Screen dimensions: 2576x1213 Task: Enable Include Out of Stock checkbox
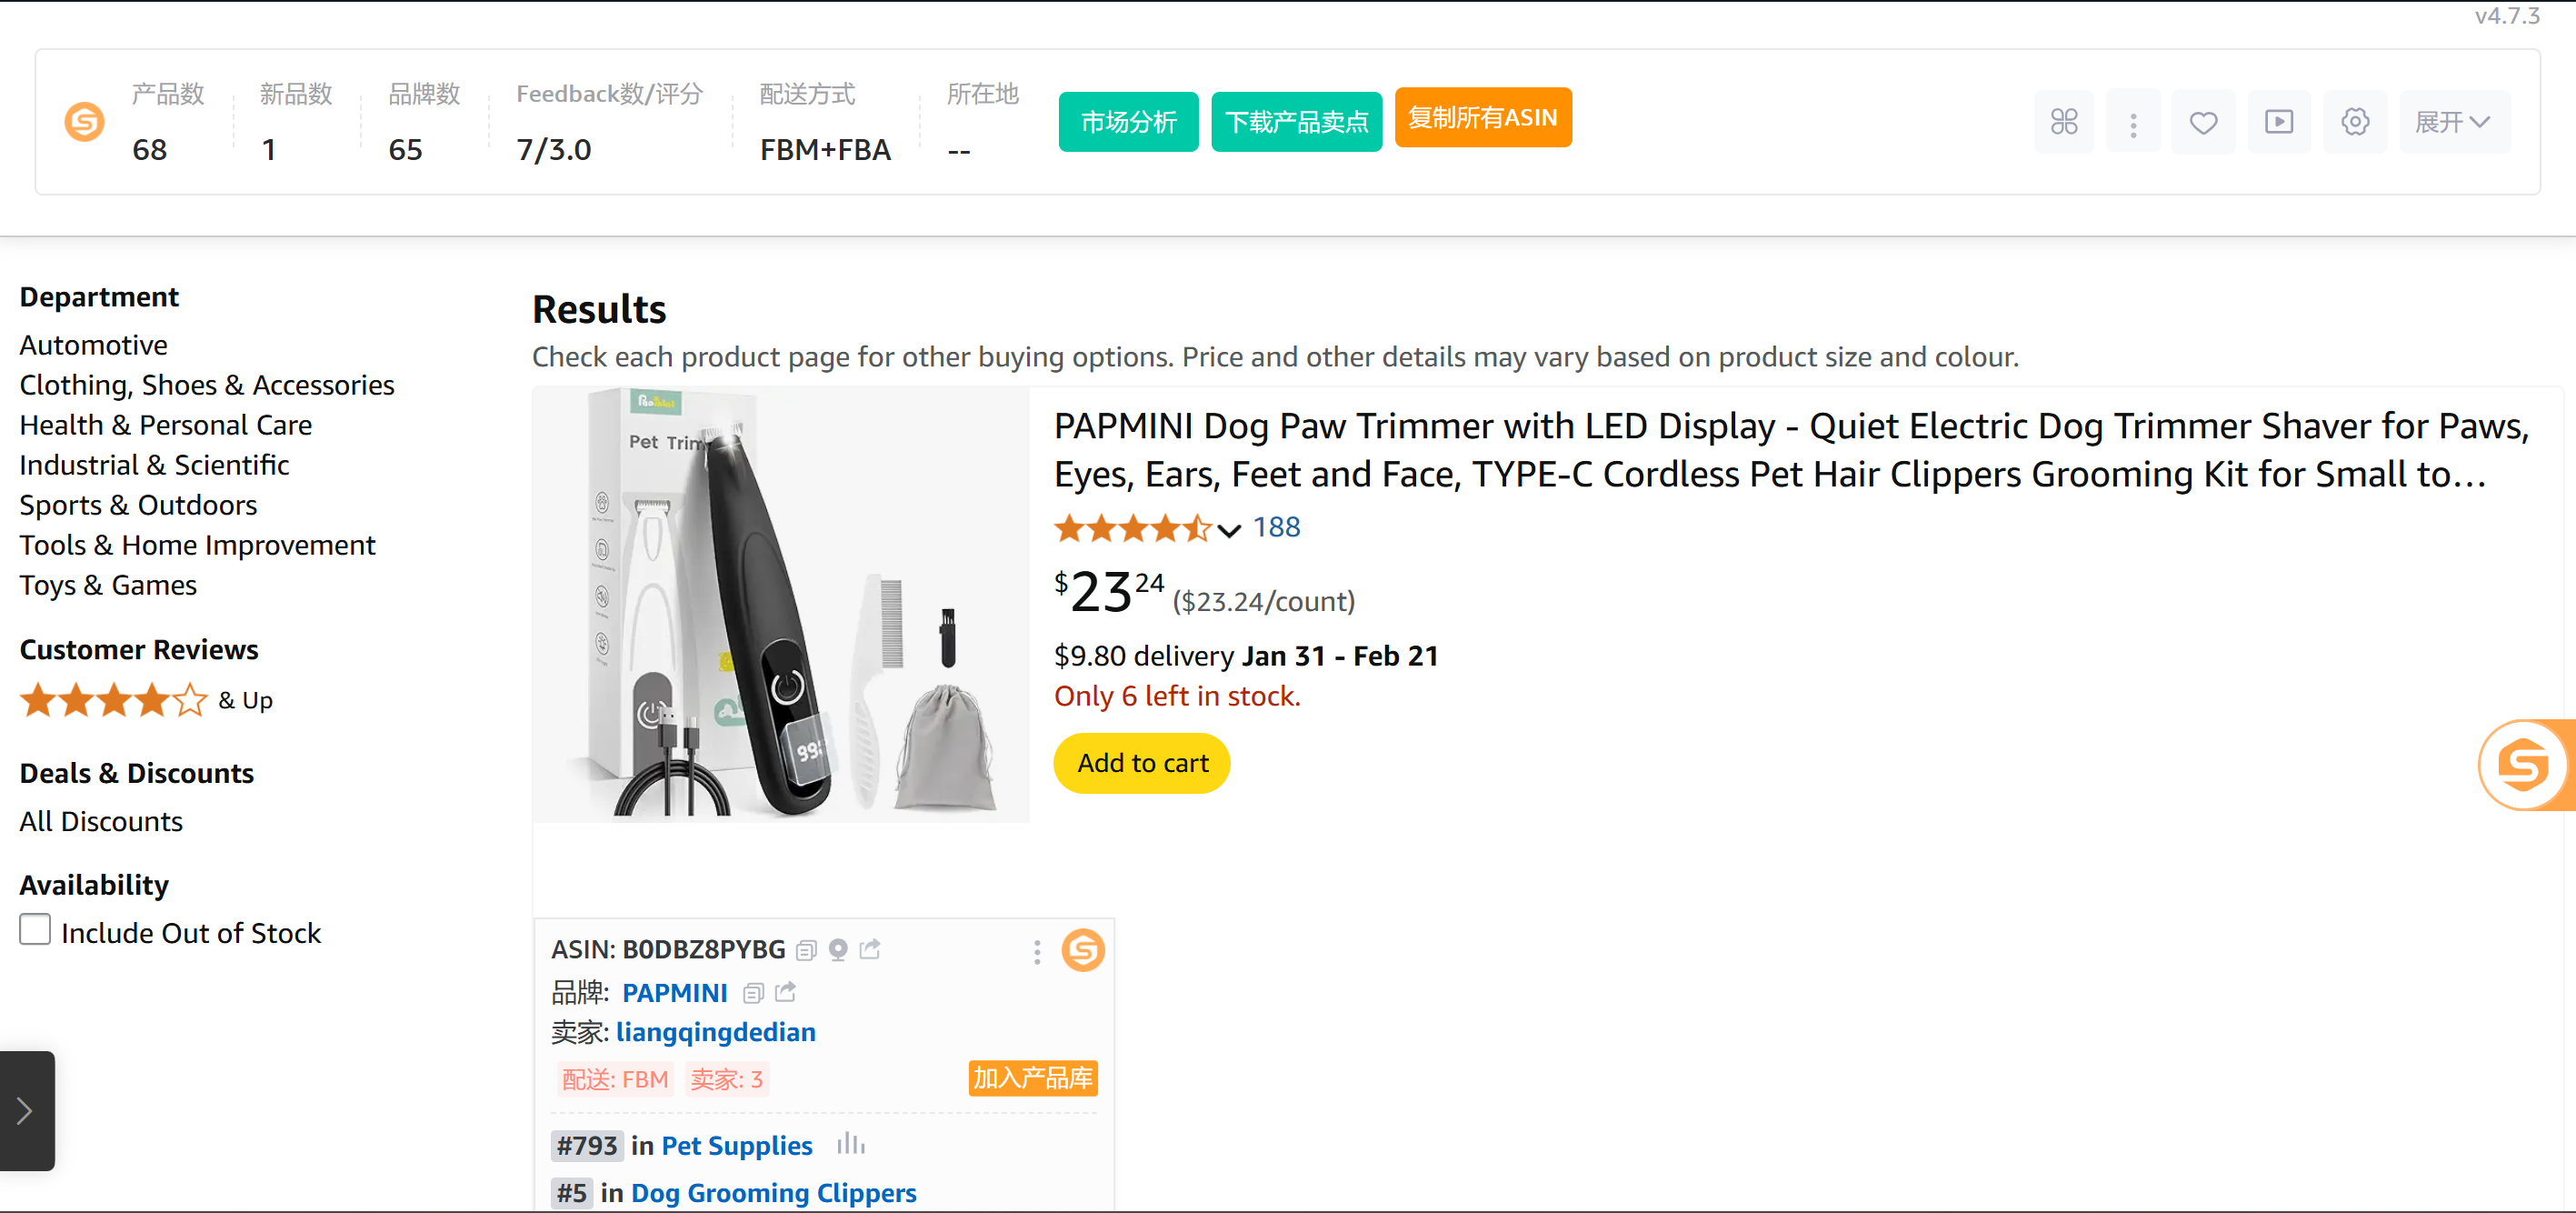[35, 930]
